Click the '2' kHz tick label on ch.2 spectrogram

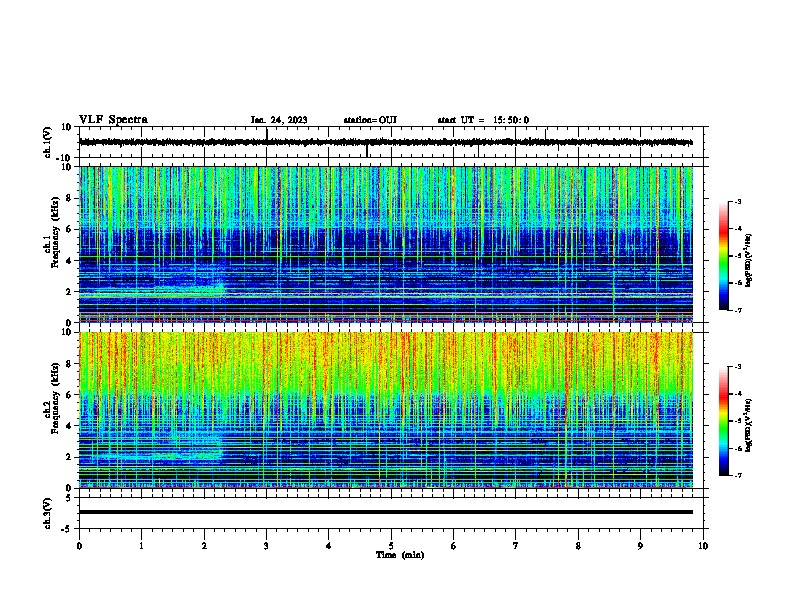[x=69, y=457]
